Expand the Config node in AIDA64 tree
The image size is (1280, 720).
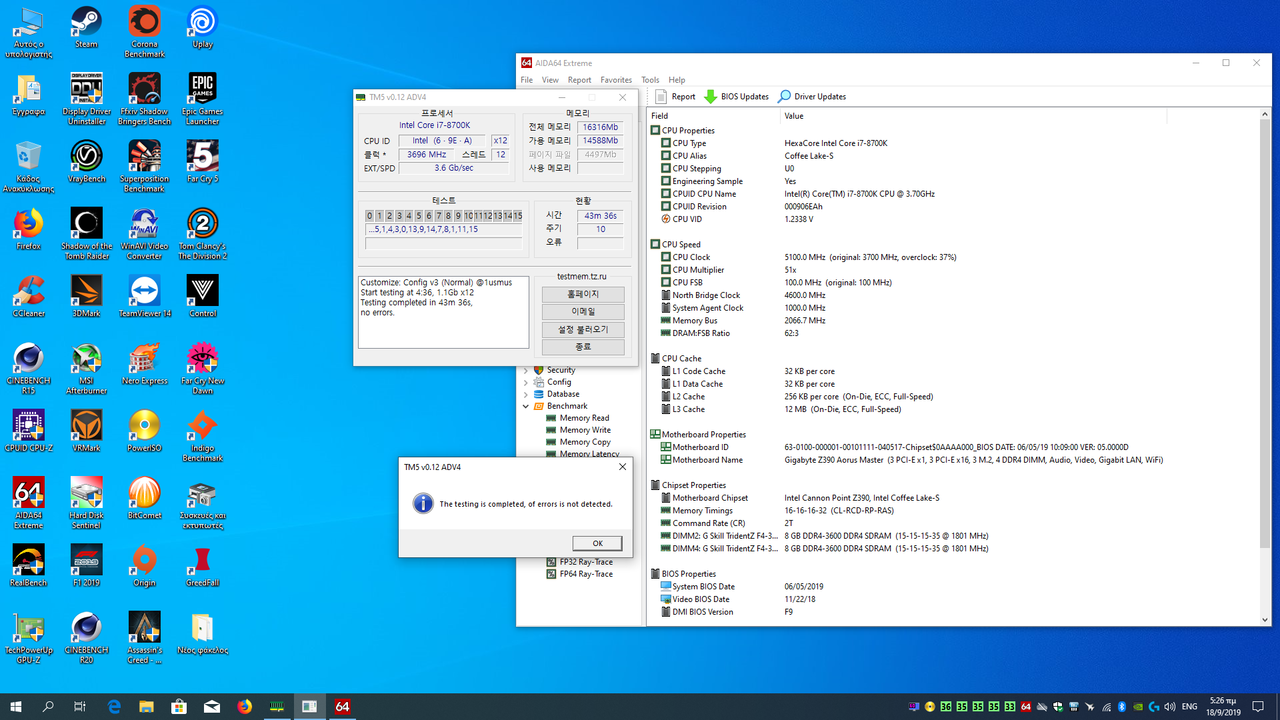coord(527,382)
